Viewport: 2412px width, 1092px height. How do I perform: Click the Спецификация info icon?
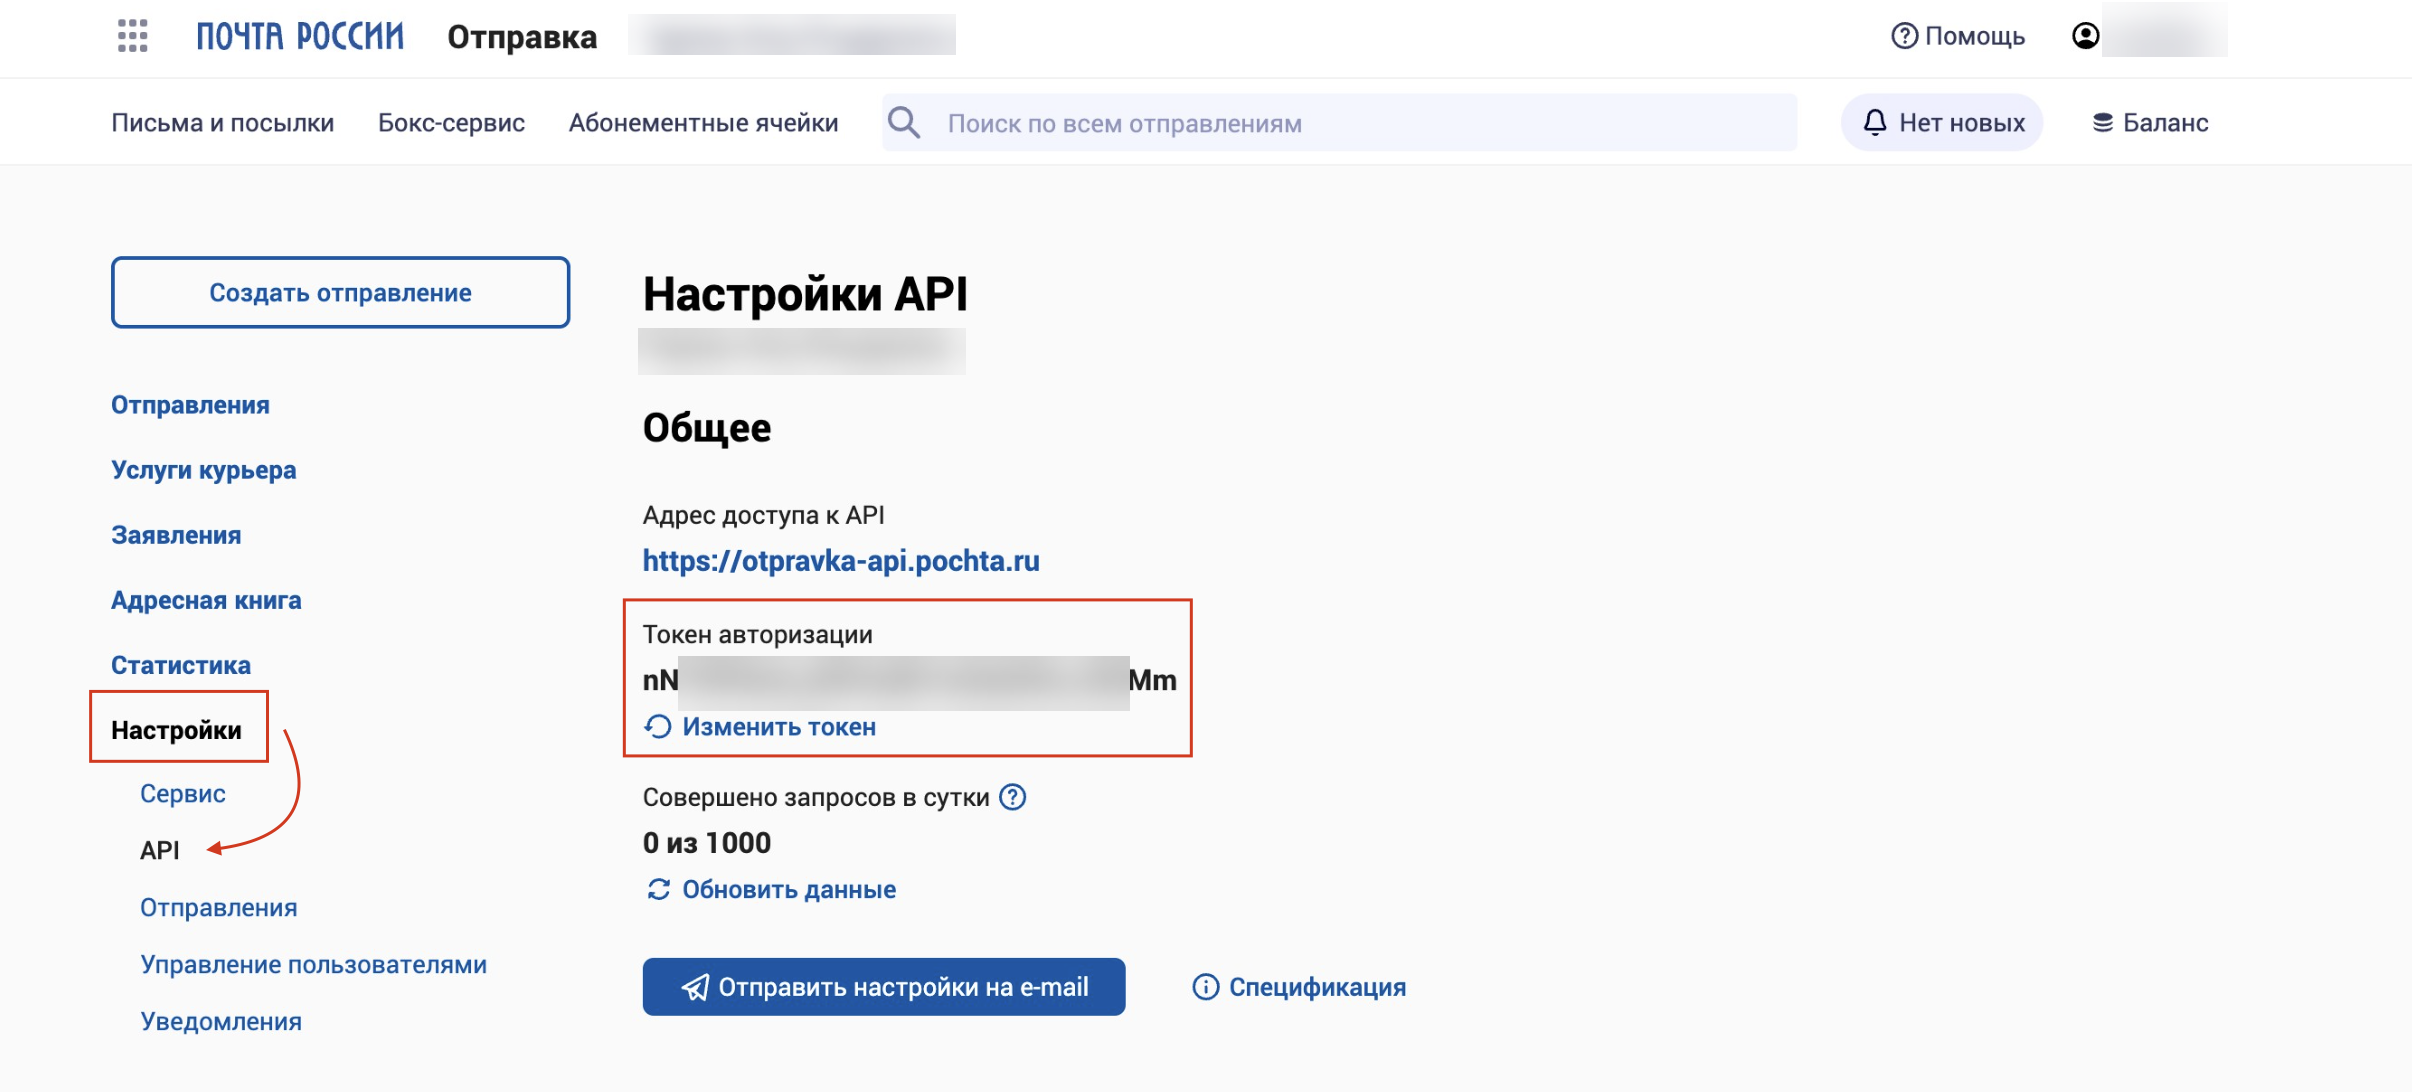pos(1206,987)
